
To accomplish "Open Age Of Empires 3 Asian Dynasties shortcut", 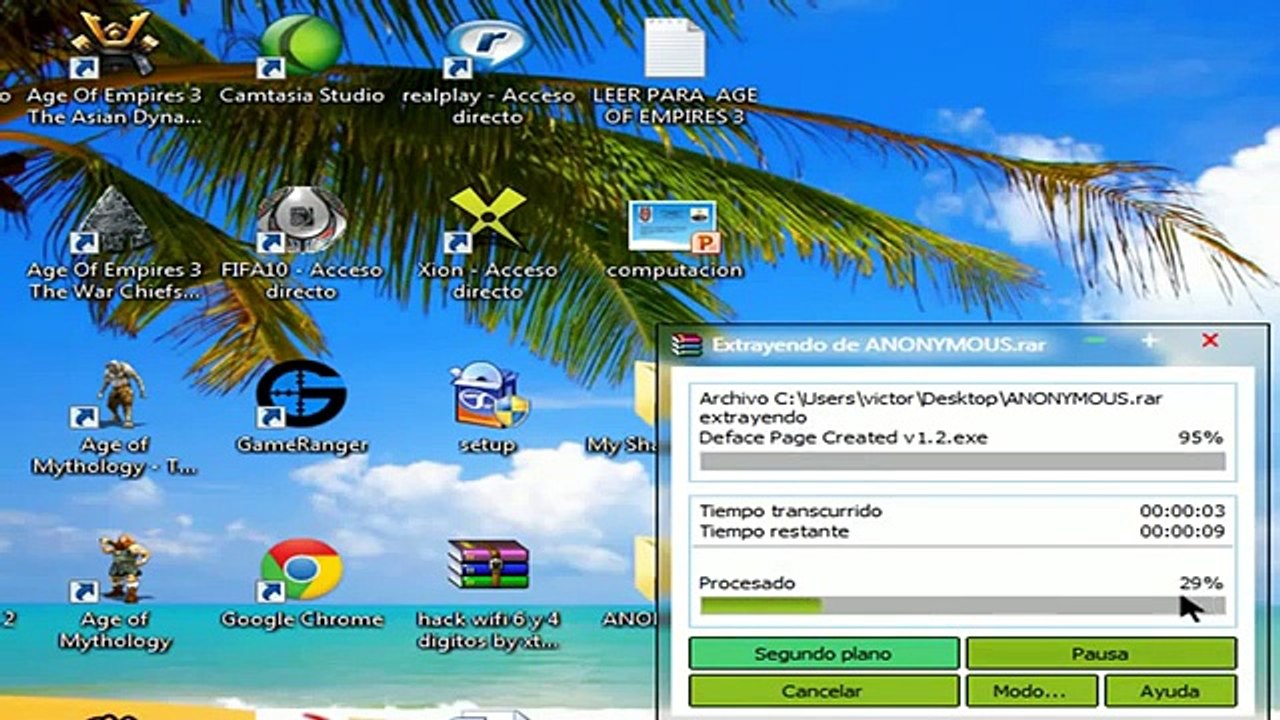I will click(x=113, y=45).
